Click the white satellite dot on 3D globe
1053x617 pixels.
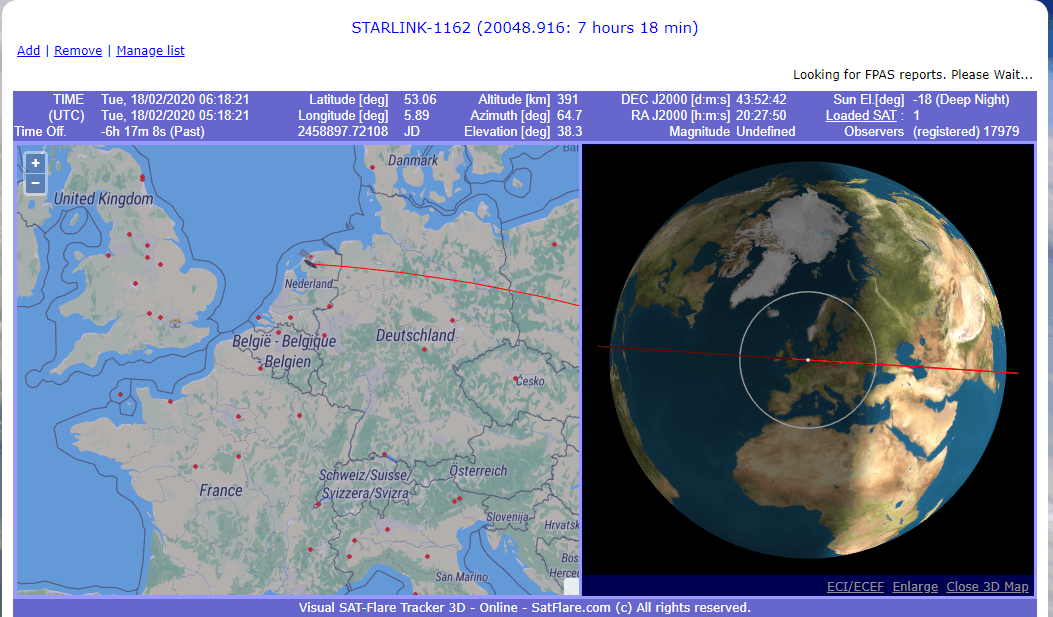[x=808, y=360]
